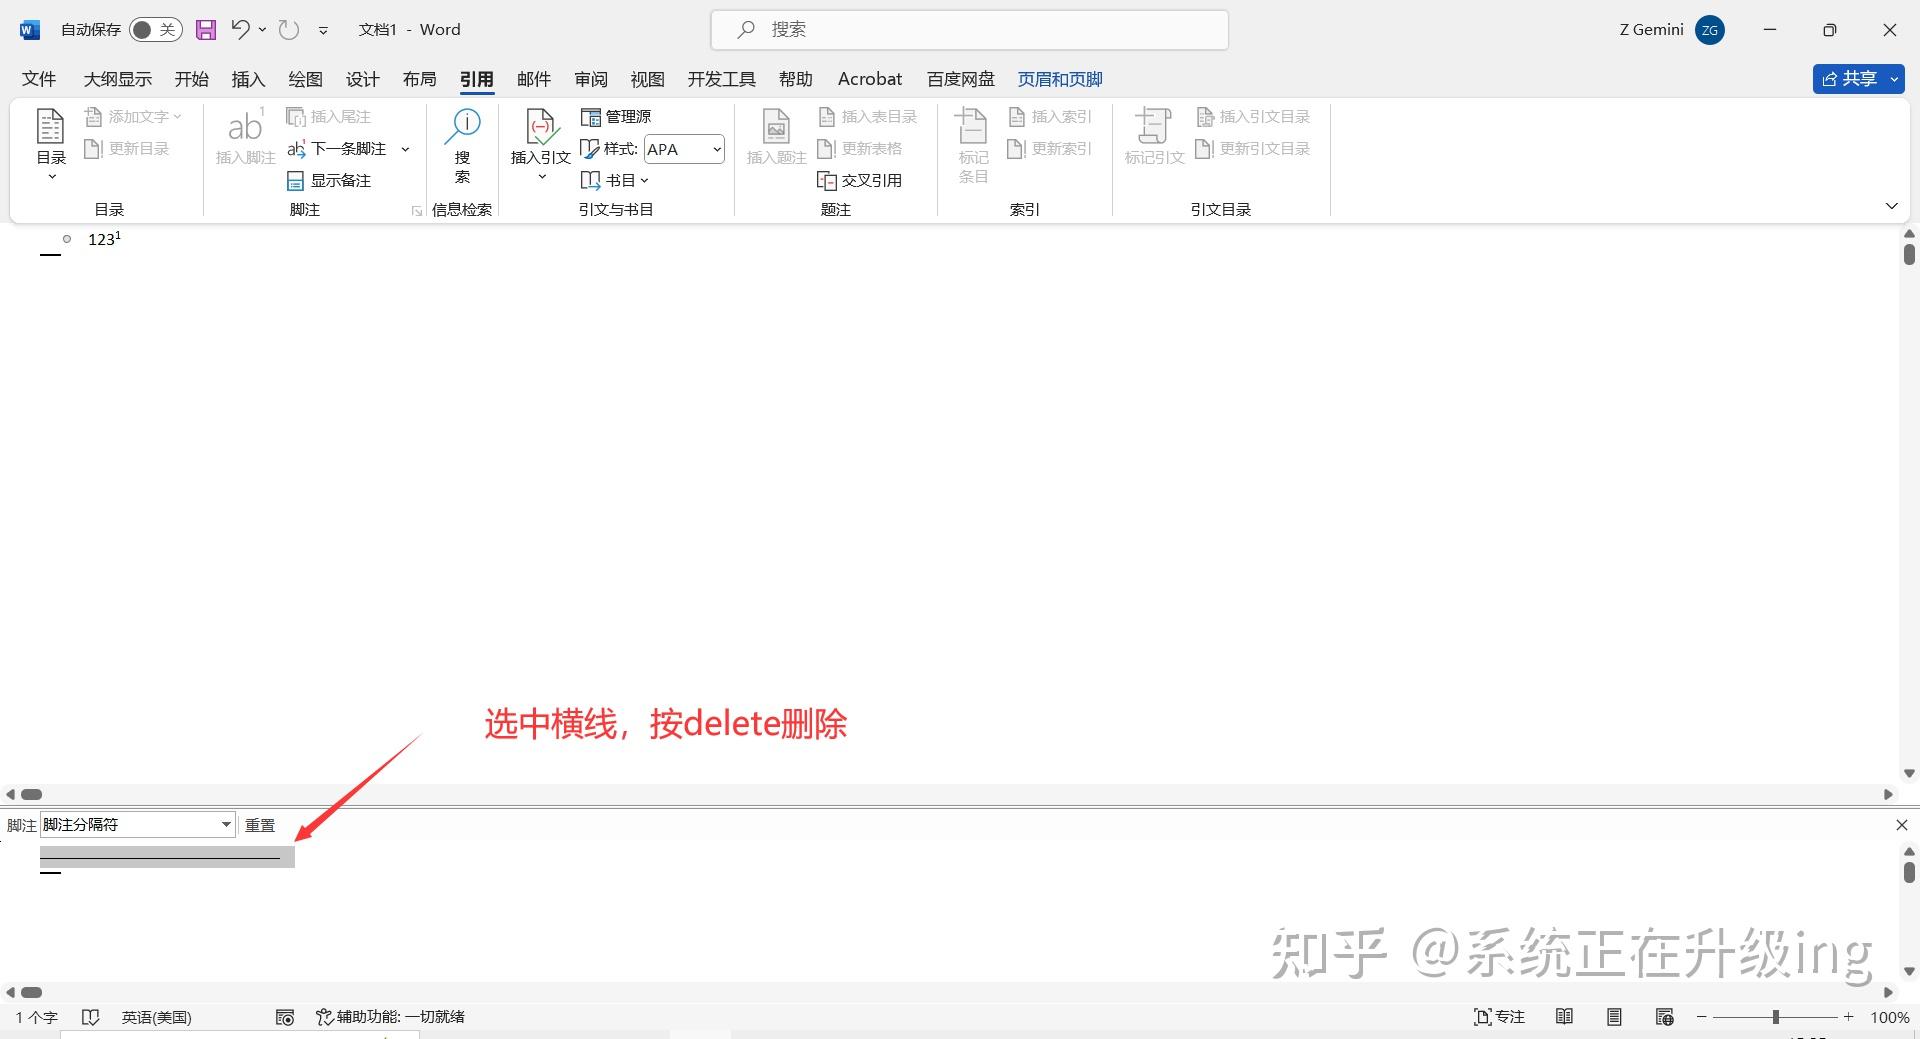
Task: Click 插入引文目录 (Insert Table of Authorities)
Action: click(x=1253, y=116)
